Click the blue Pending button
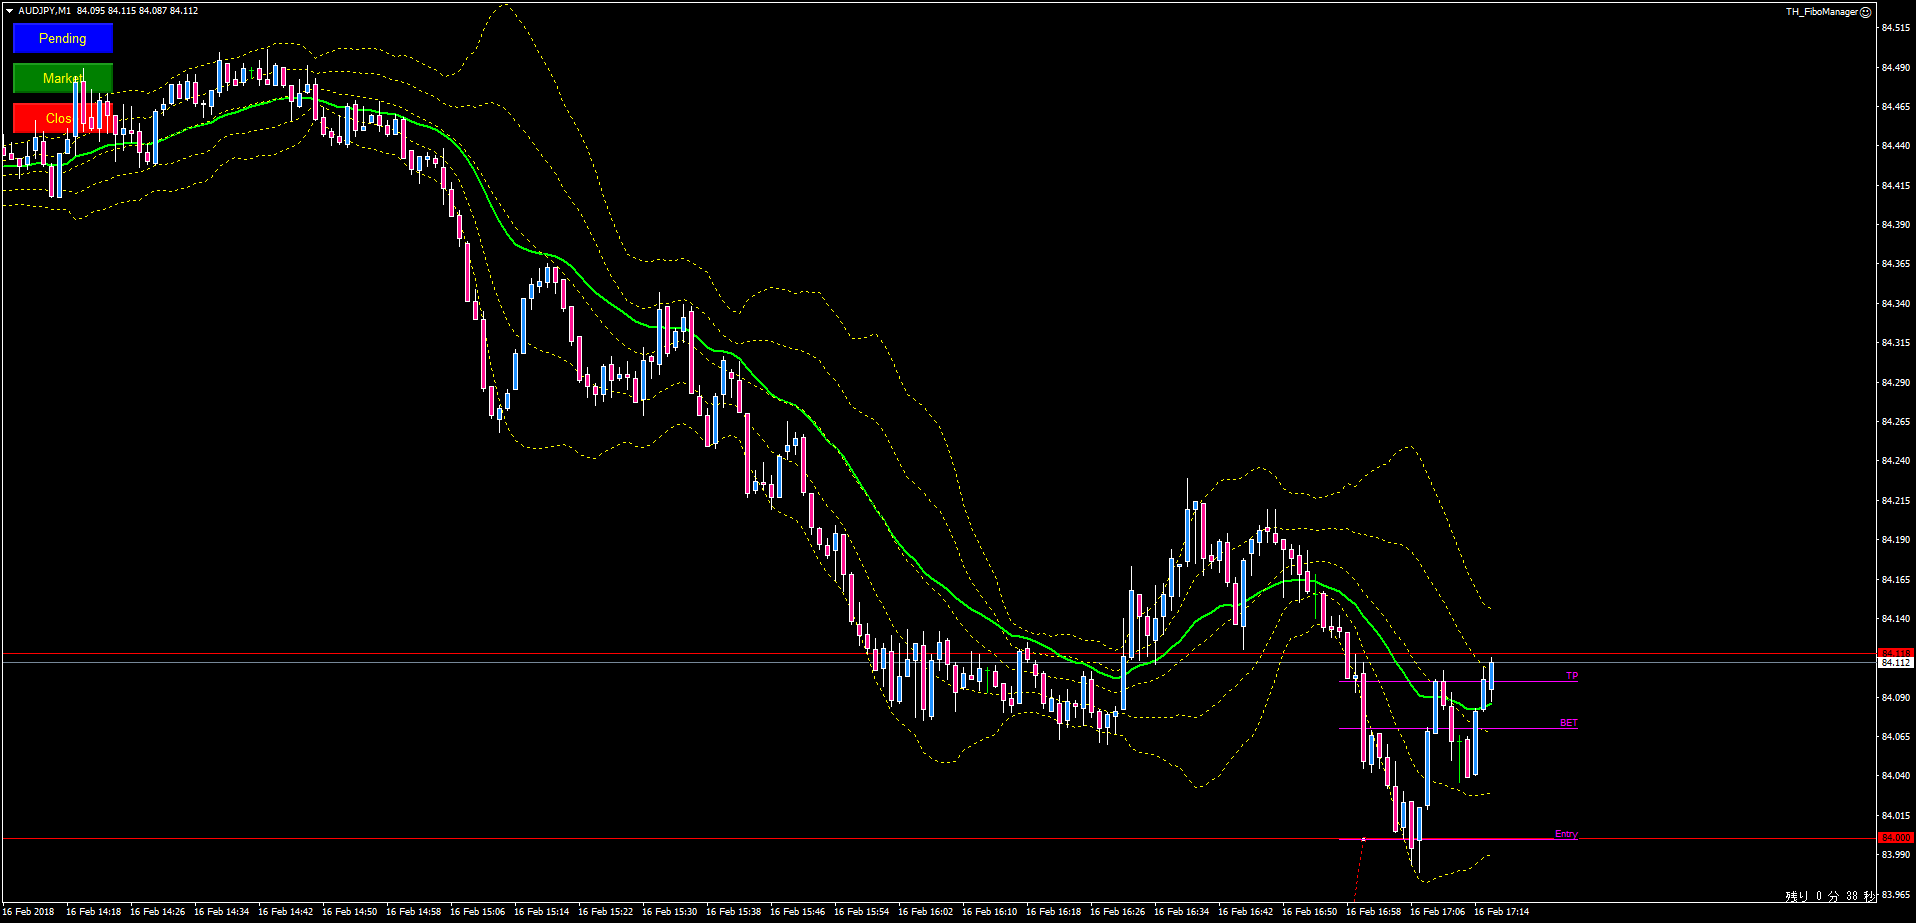The width and height of the screenshot is (1916, 923). pos(63,38)
